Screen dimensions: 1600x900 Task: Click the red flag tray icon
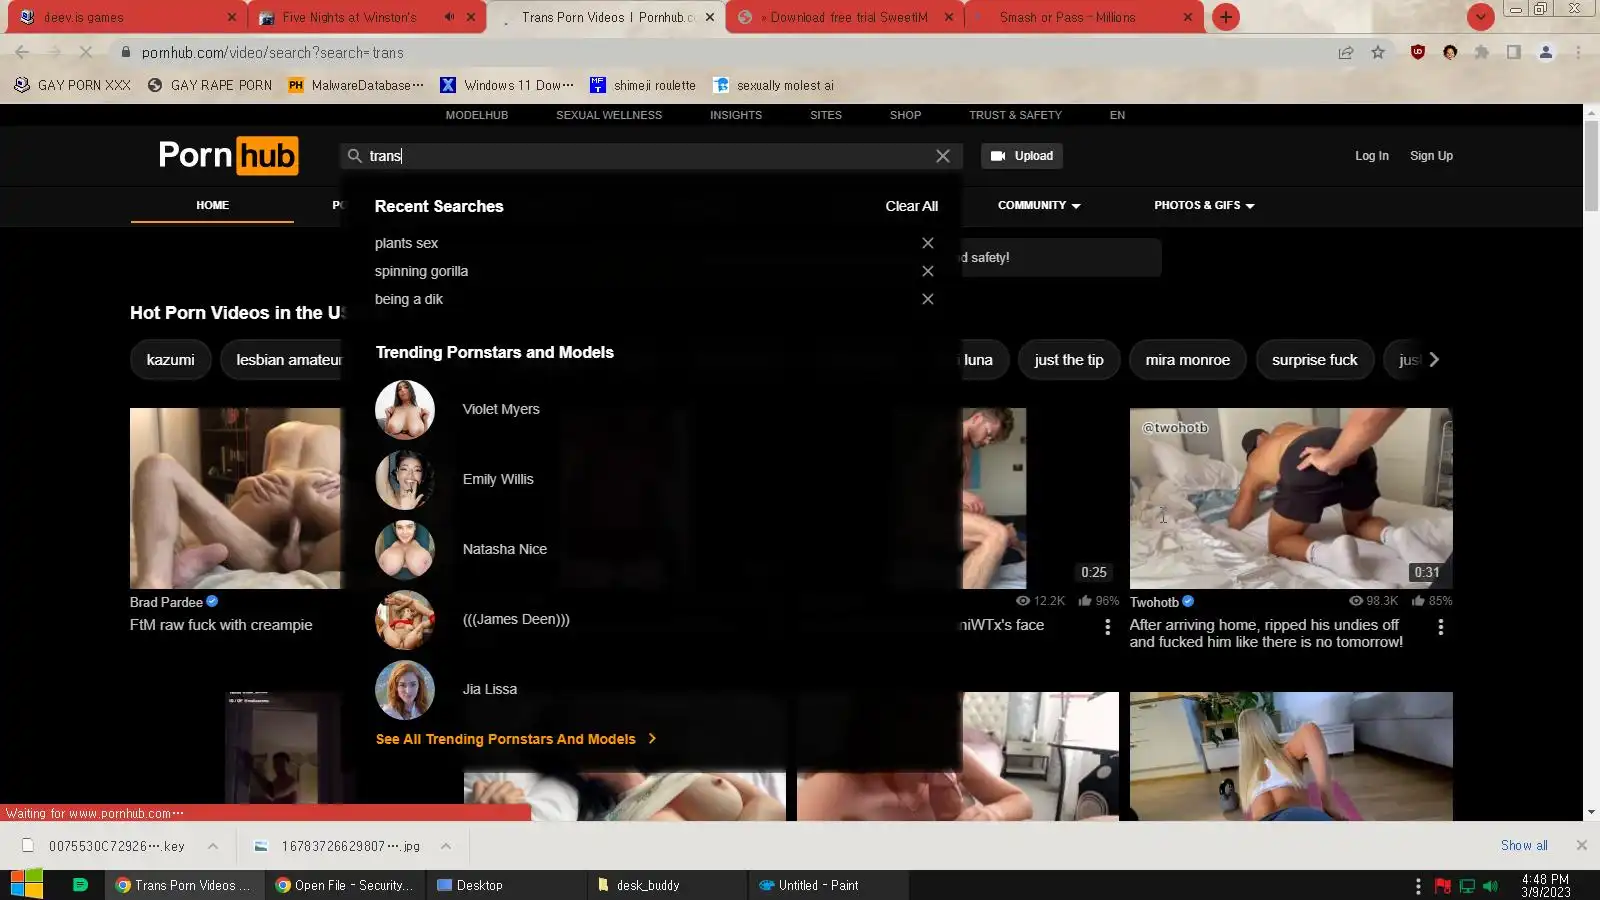[1442, 886]
